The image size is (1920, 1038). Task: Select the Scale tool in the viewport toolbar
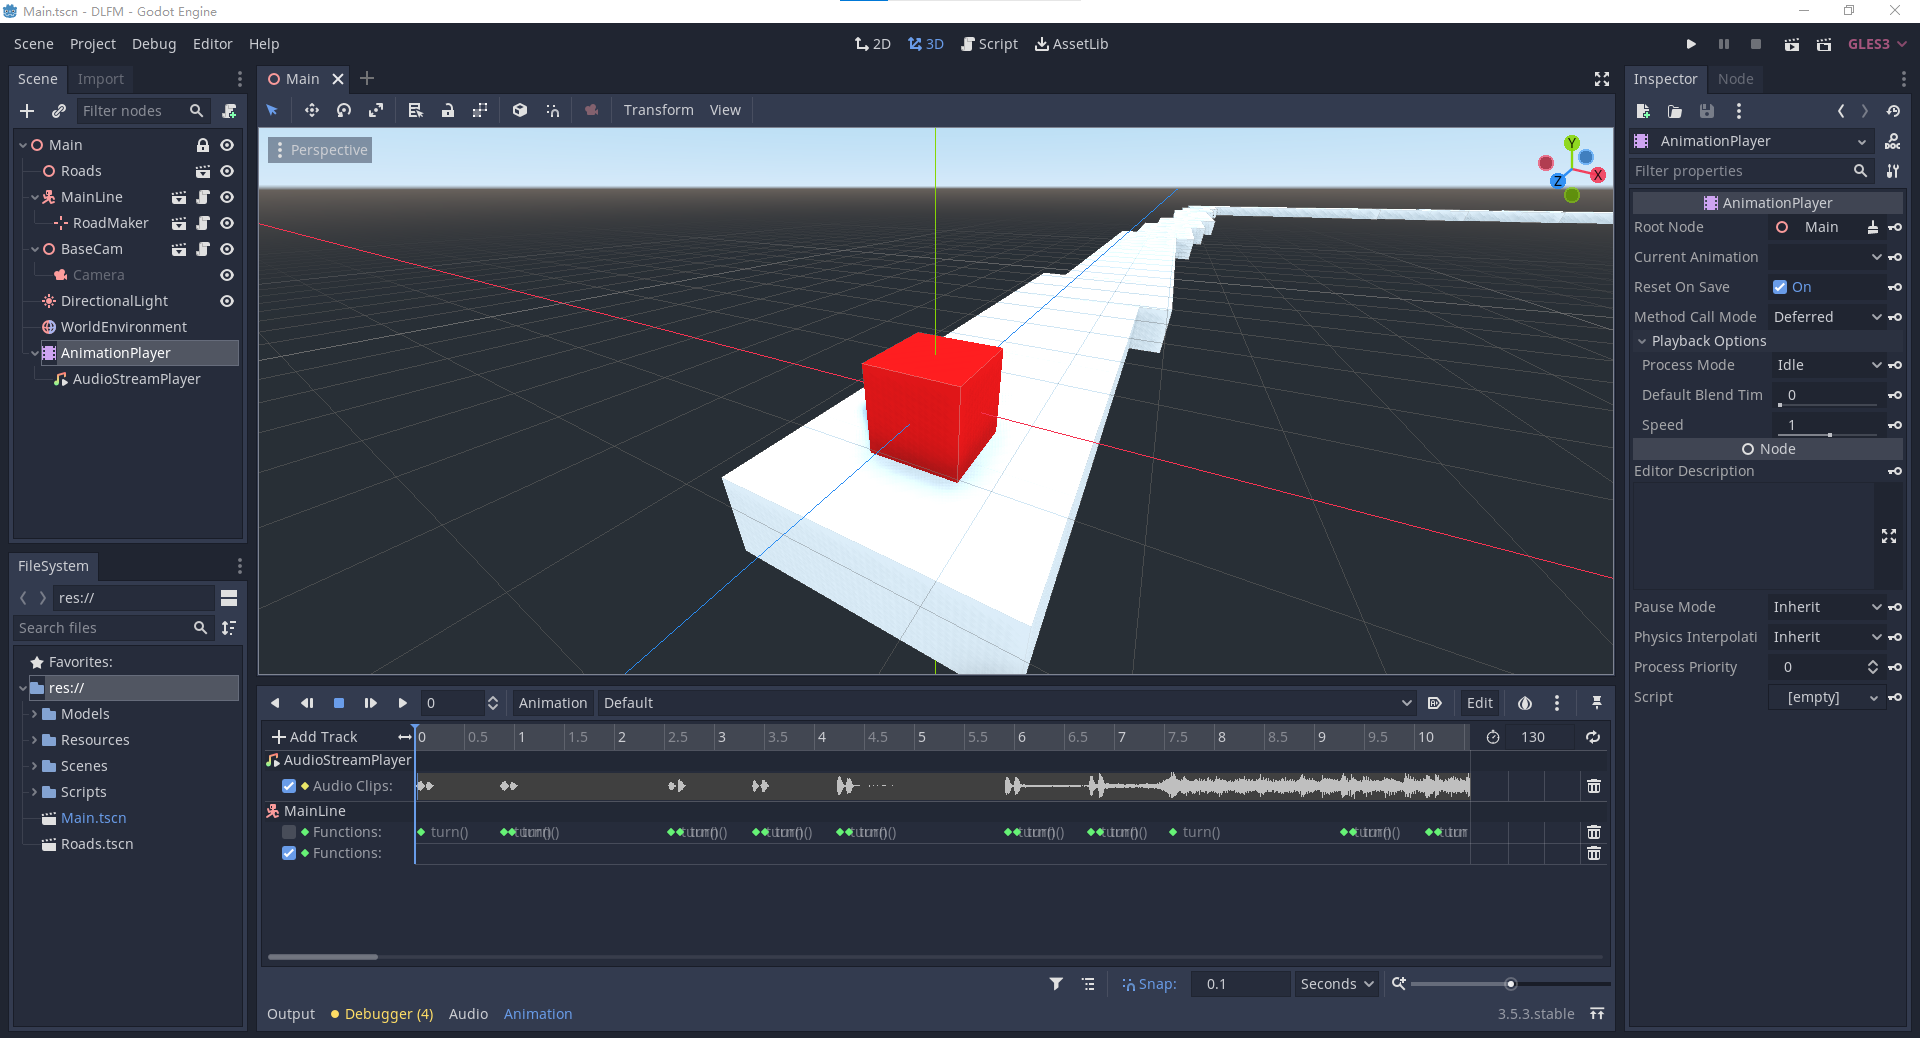coord(376,110)
